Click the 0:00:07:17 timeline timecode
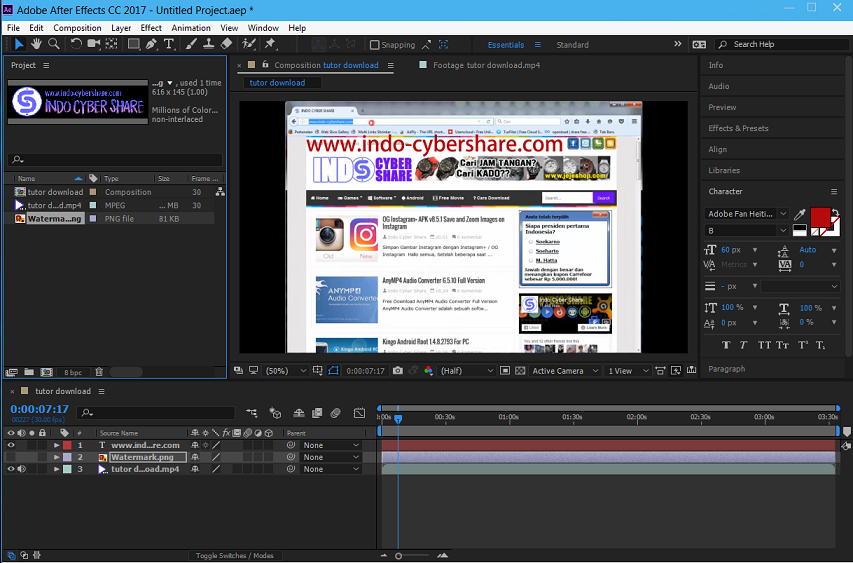The height and width of the screenshot is (563, 853). 40,409
